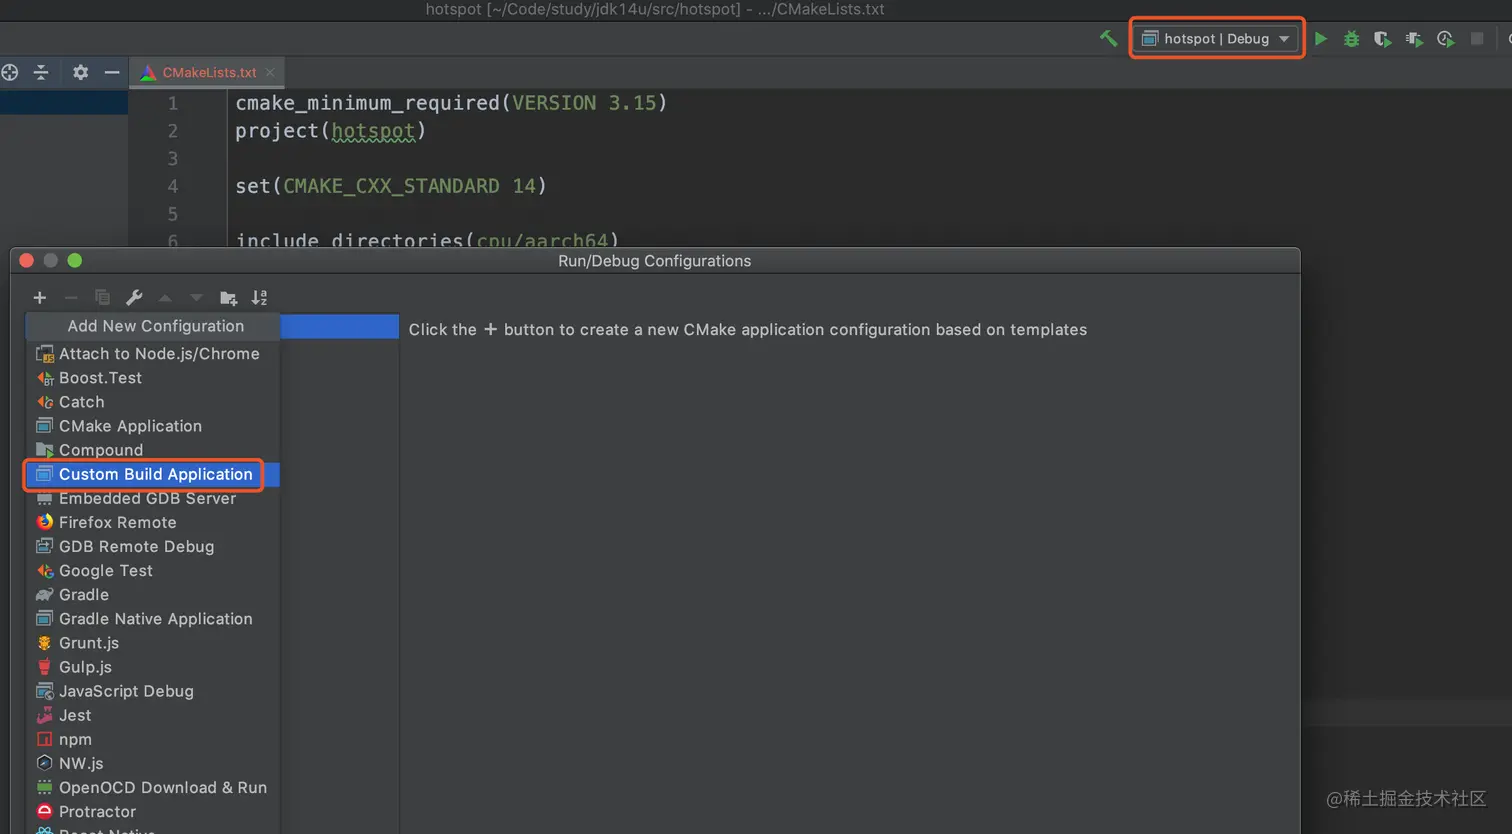
Task: Select NW.js configuration type
Action: pyautogui.click(x=152, y=763)
